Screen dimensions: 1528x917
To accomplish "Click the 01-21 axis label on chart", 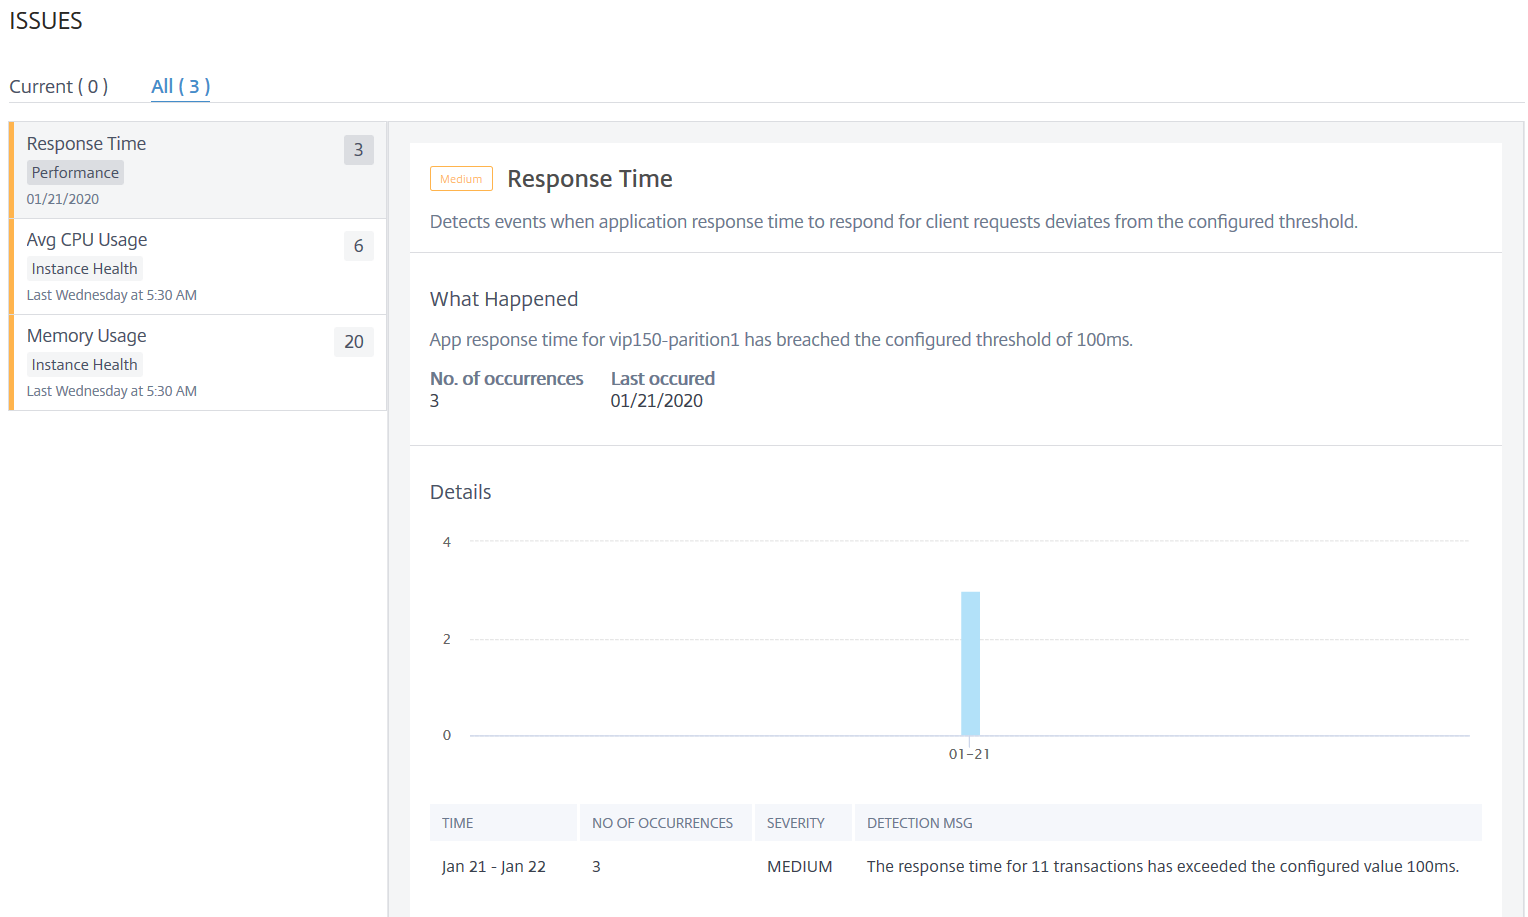I will tap(969, 754).
